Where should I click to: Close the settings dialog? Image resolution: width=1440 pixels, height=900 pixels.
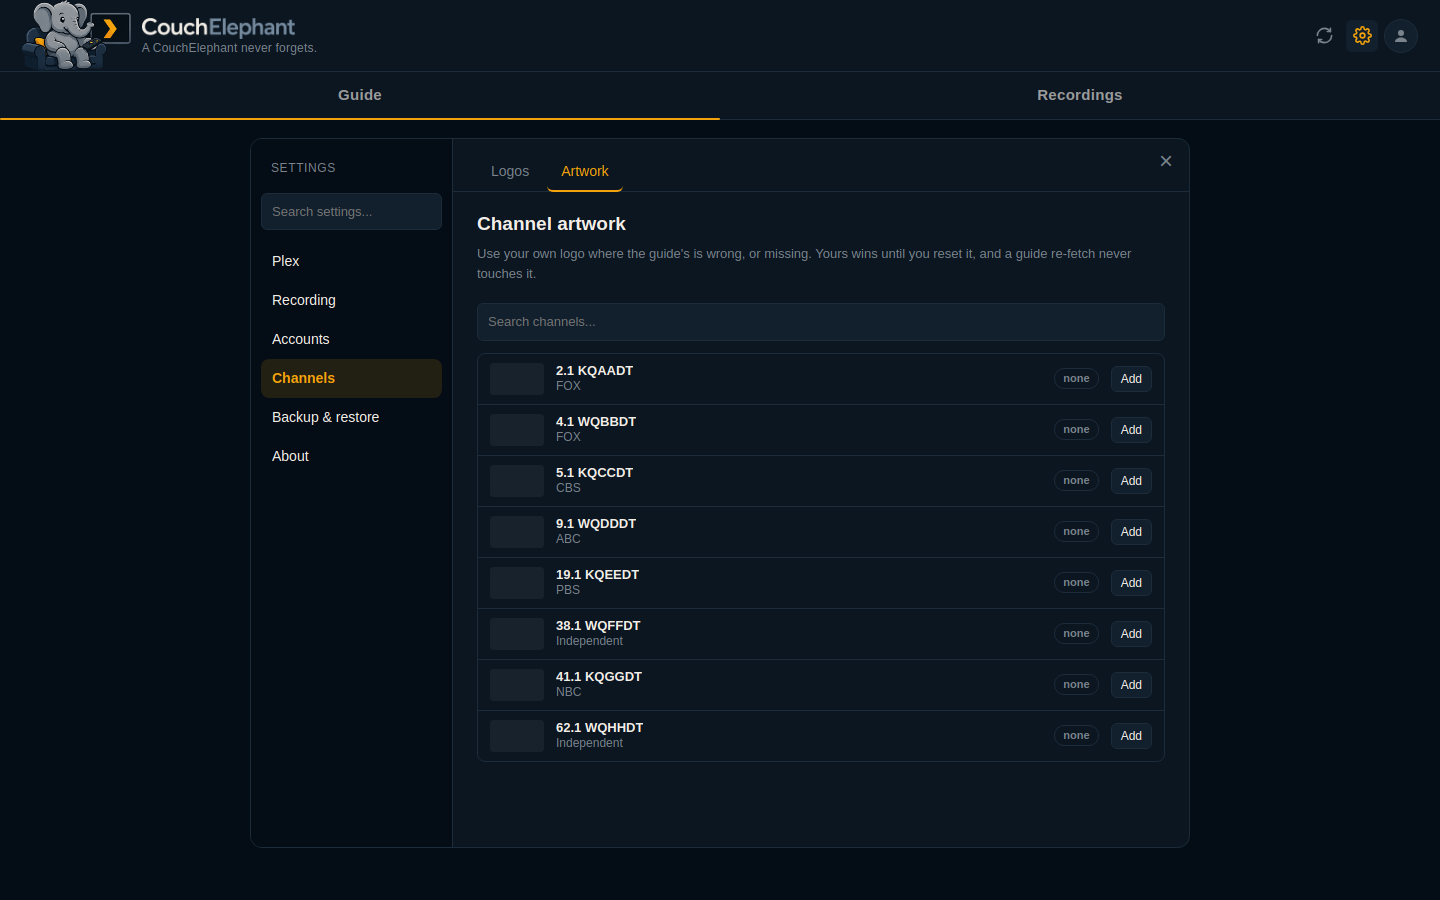pyautogui.click(x=1166, y=161)
